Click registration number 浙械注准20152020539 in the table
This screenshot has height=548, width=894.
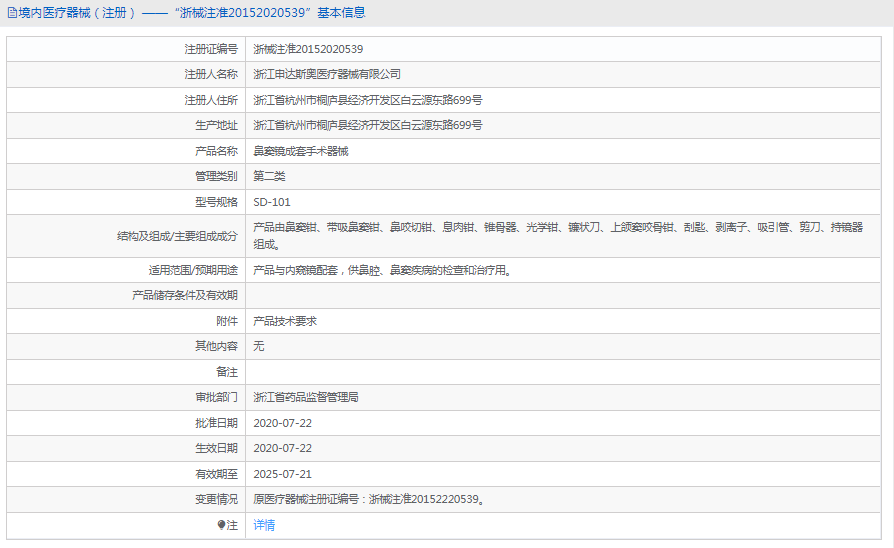coord(308,49)
